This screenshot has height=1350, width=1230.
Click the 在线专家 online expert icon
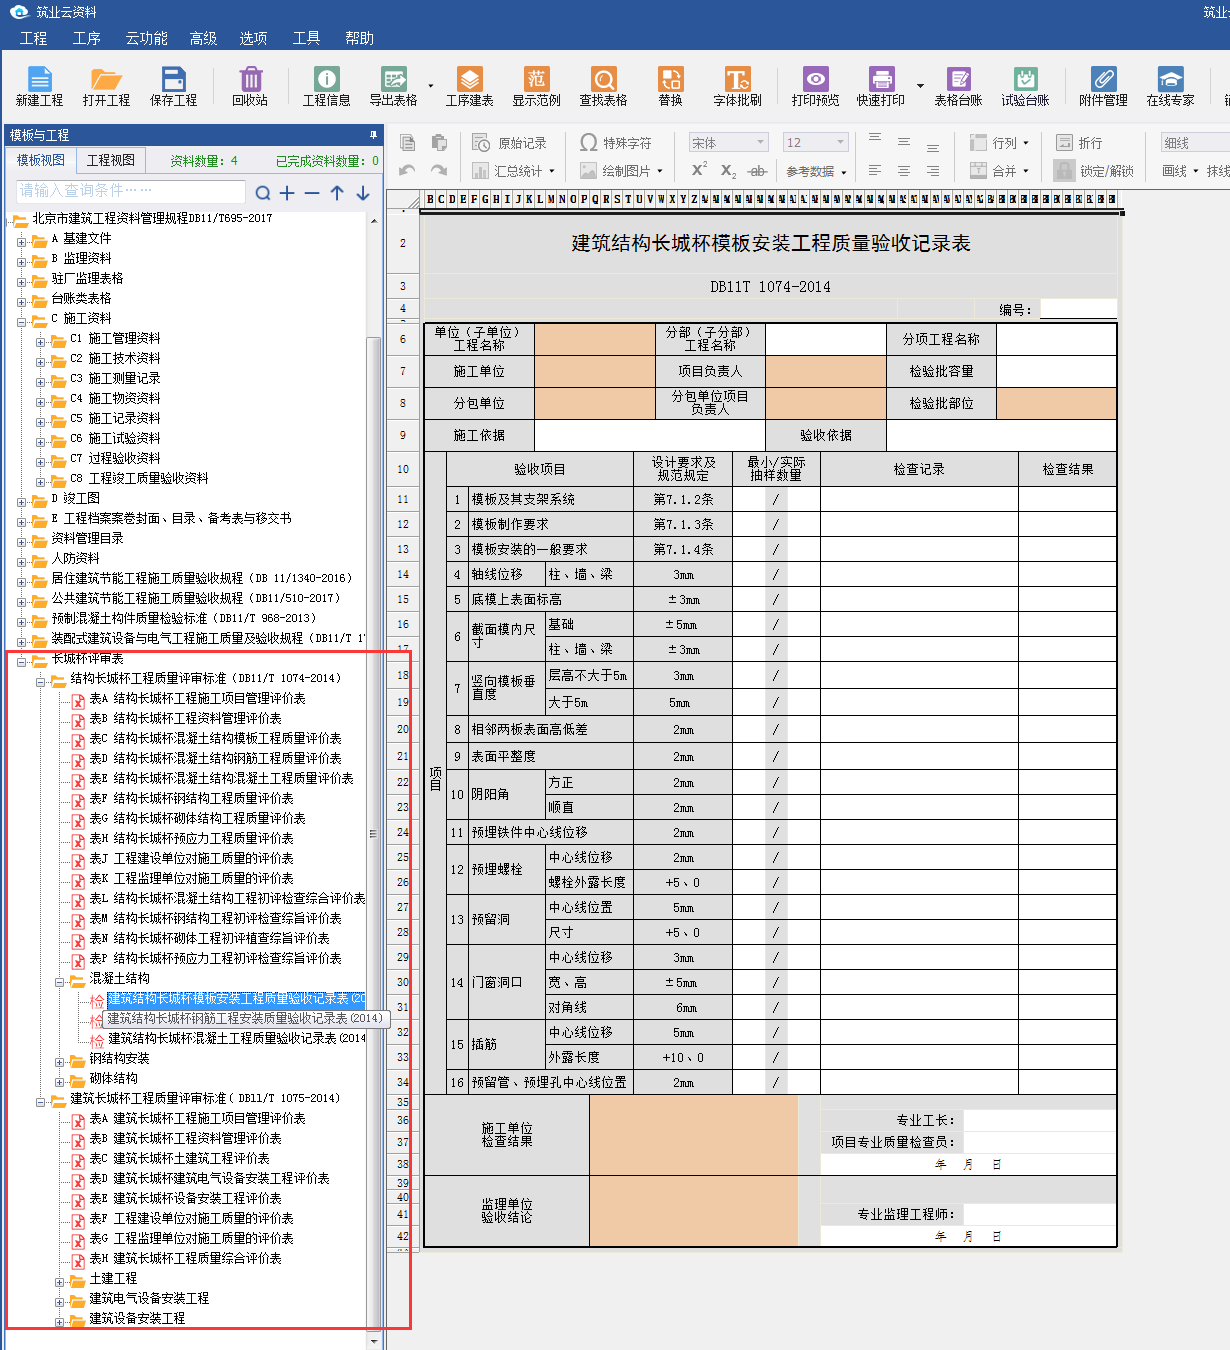[1170, 86]
